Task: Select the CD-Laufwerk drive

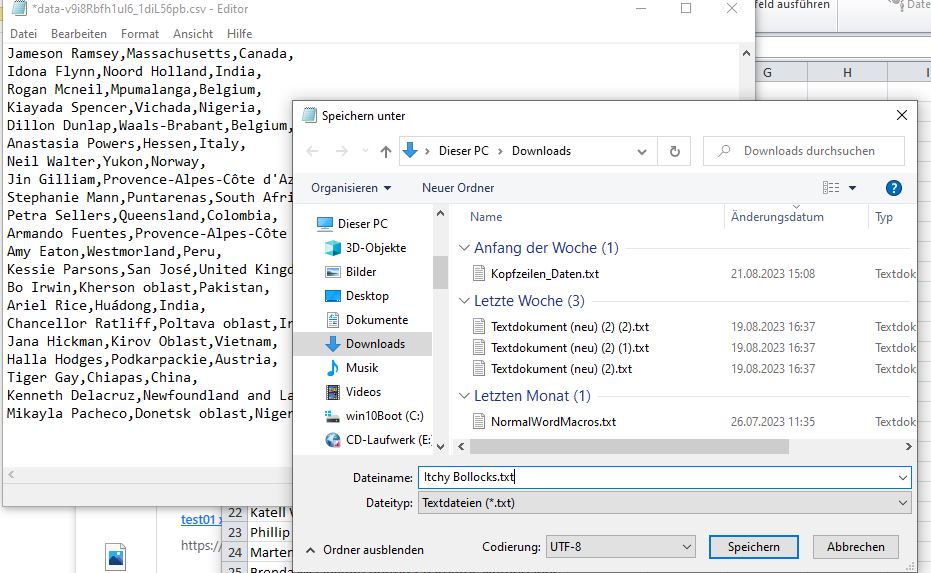Action: [387, 440]
